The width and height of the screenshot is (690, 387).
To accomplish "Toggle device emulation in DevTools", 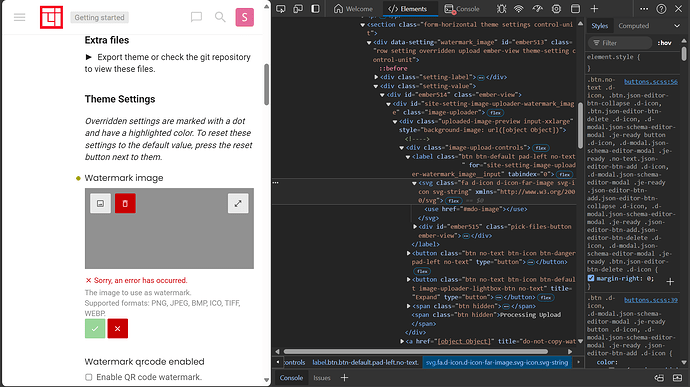I will coord(298,9).
